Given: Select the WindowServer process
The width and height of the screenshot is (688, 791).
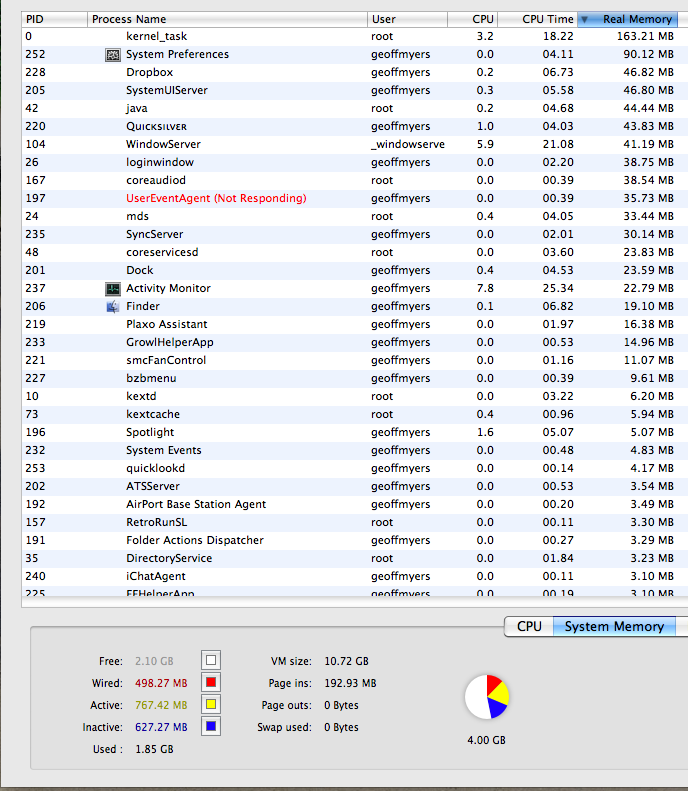Looking at the screenshot, I should click(163, 144).
